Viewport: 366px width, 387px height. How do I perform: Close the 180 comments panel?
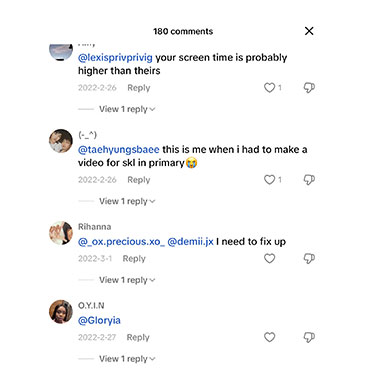tap(309, 31)
